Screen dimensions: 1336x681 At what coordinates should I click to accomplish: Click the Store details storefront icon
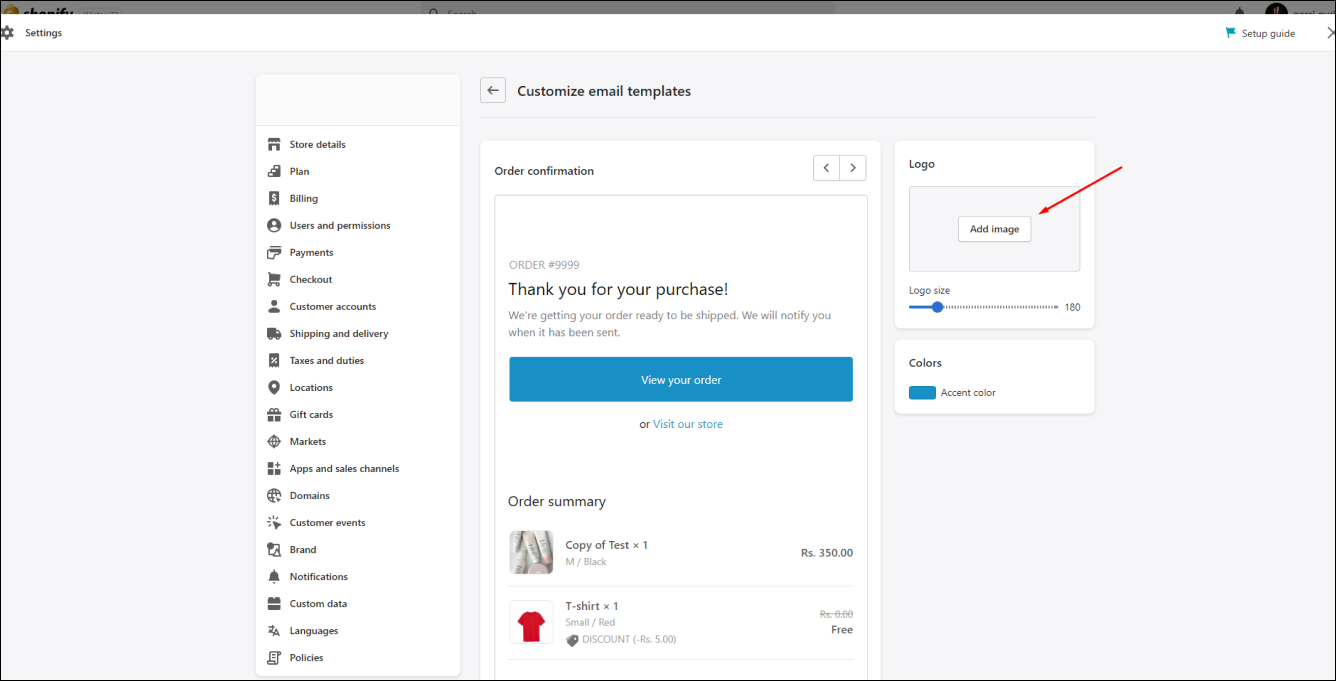[274, 145]
